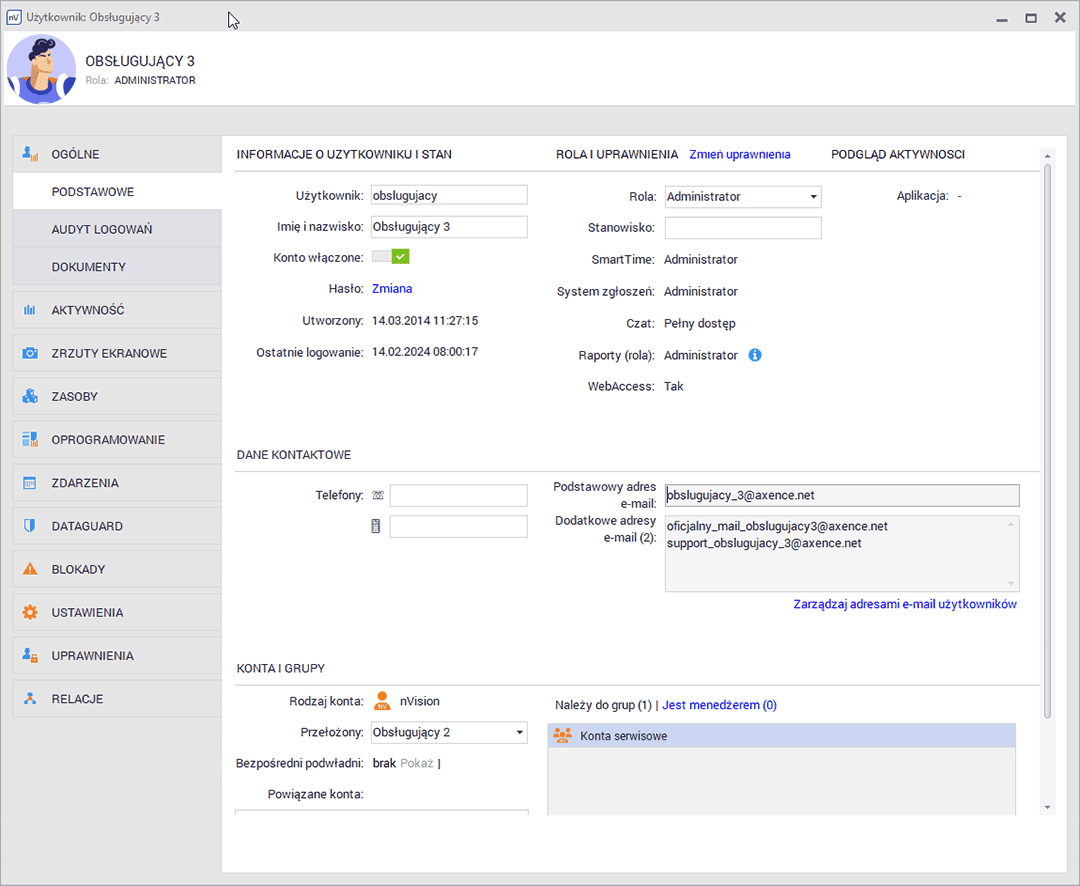
Task: Click the Uprawnienia user-lock icon
Action: [30, 656]
